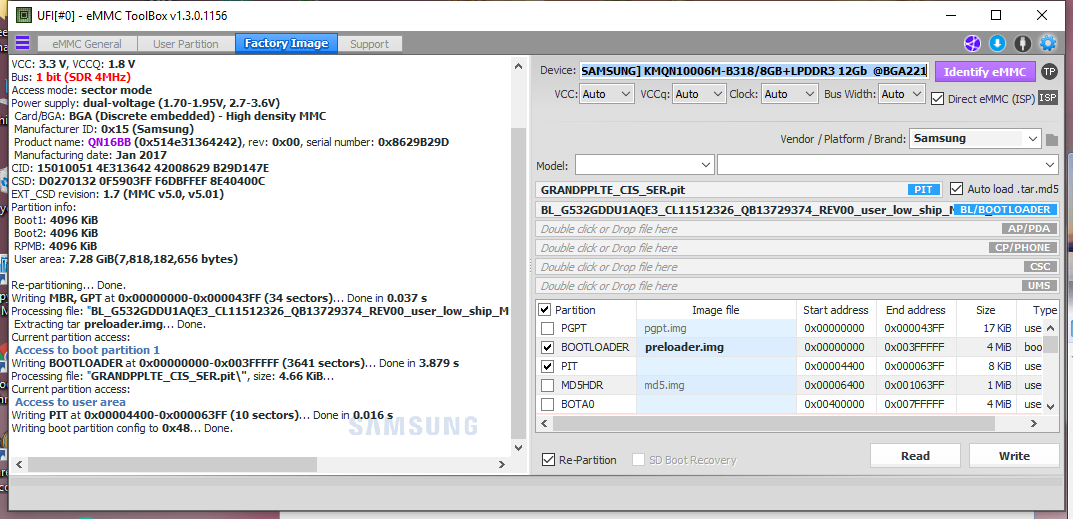Check the BOTA0 partition checkbox

tap(547, 405)
